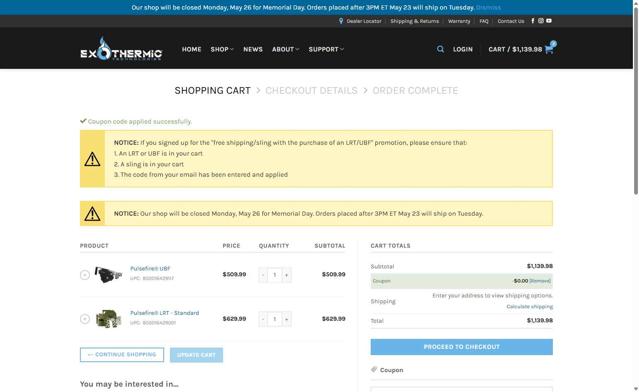Click the Pulsefire LRT product thumbnail
Image resolution: width=639 pixels, height=392 pixels.
[108, 319]
